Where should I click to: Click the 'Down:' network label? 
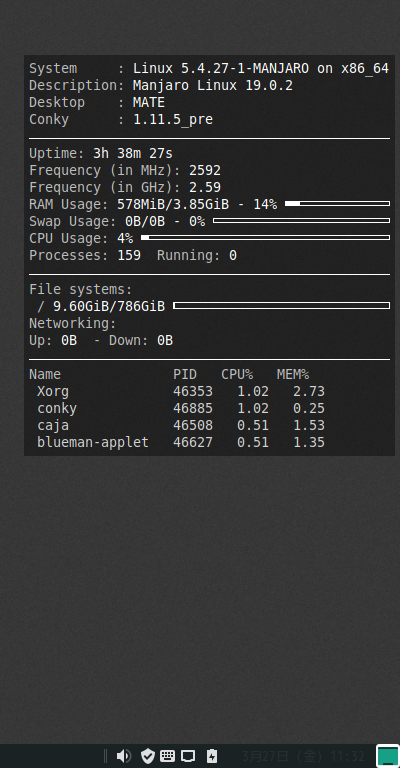(x=129, y=341)
